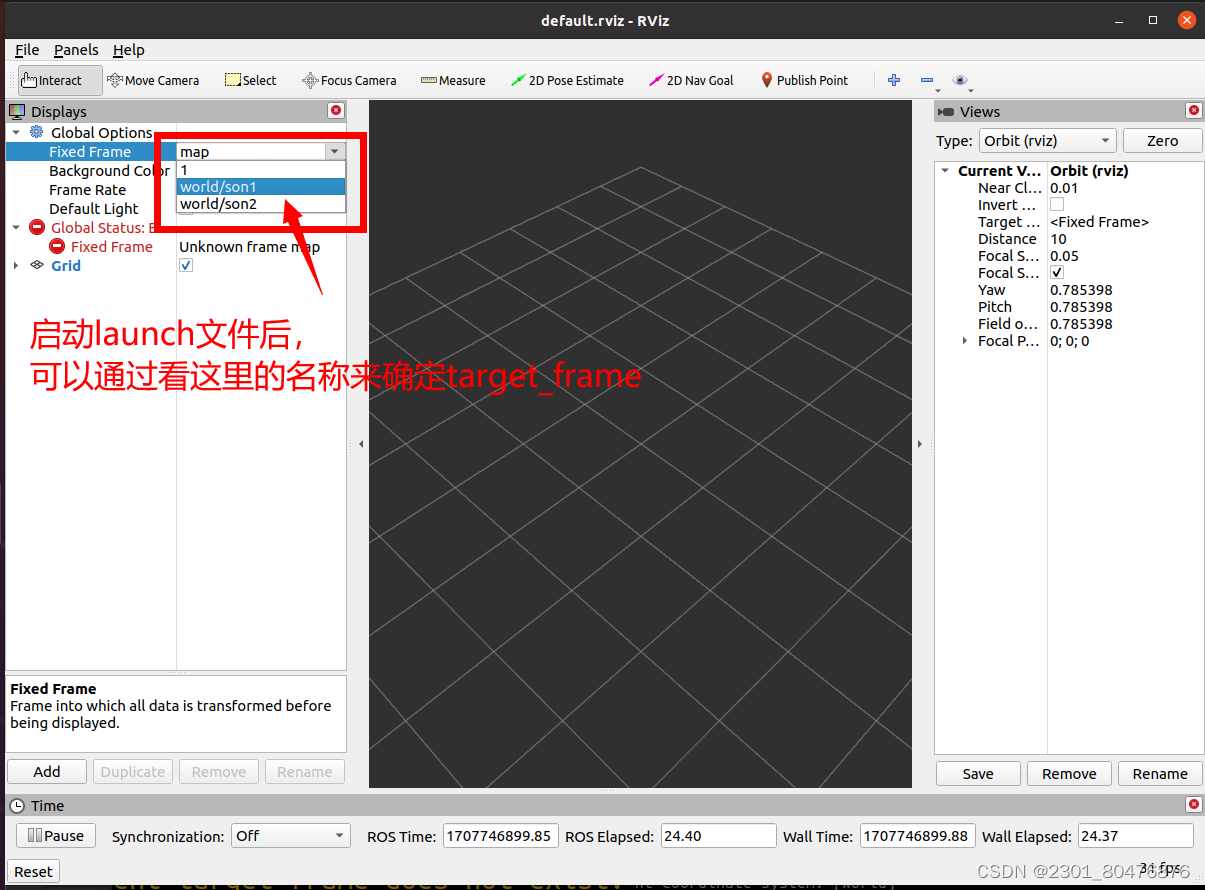Select the Publish Point tool
Screen dimensions: 1205x890
click(804, 80)
